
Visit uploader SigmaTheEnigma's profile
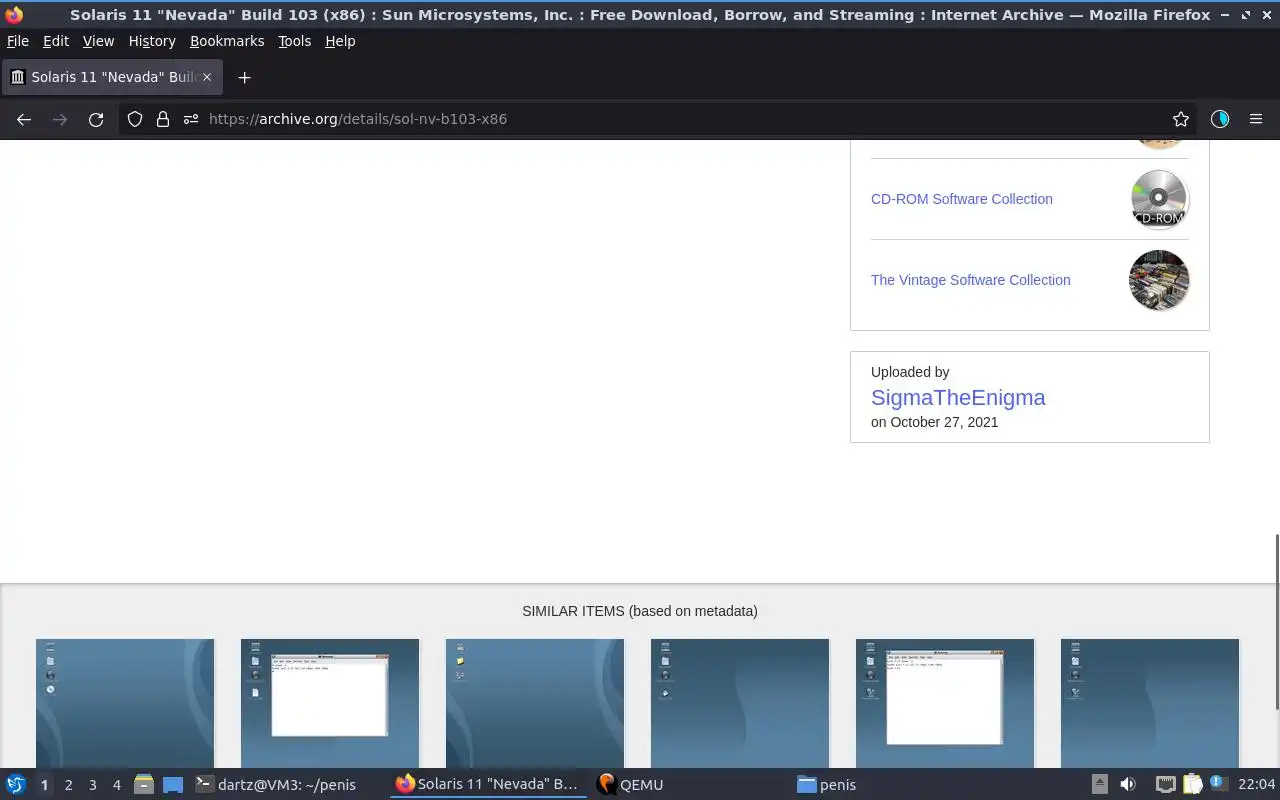click(958, 397)
